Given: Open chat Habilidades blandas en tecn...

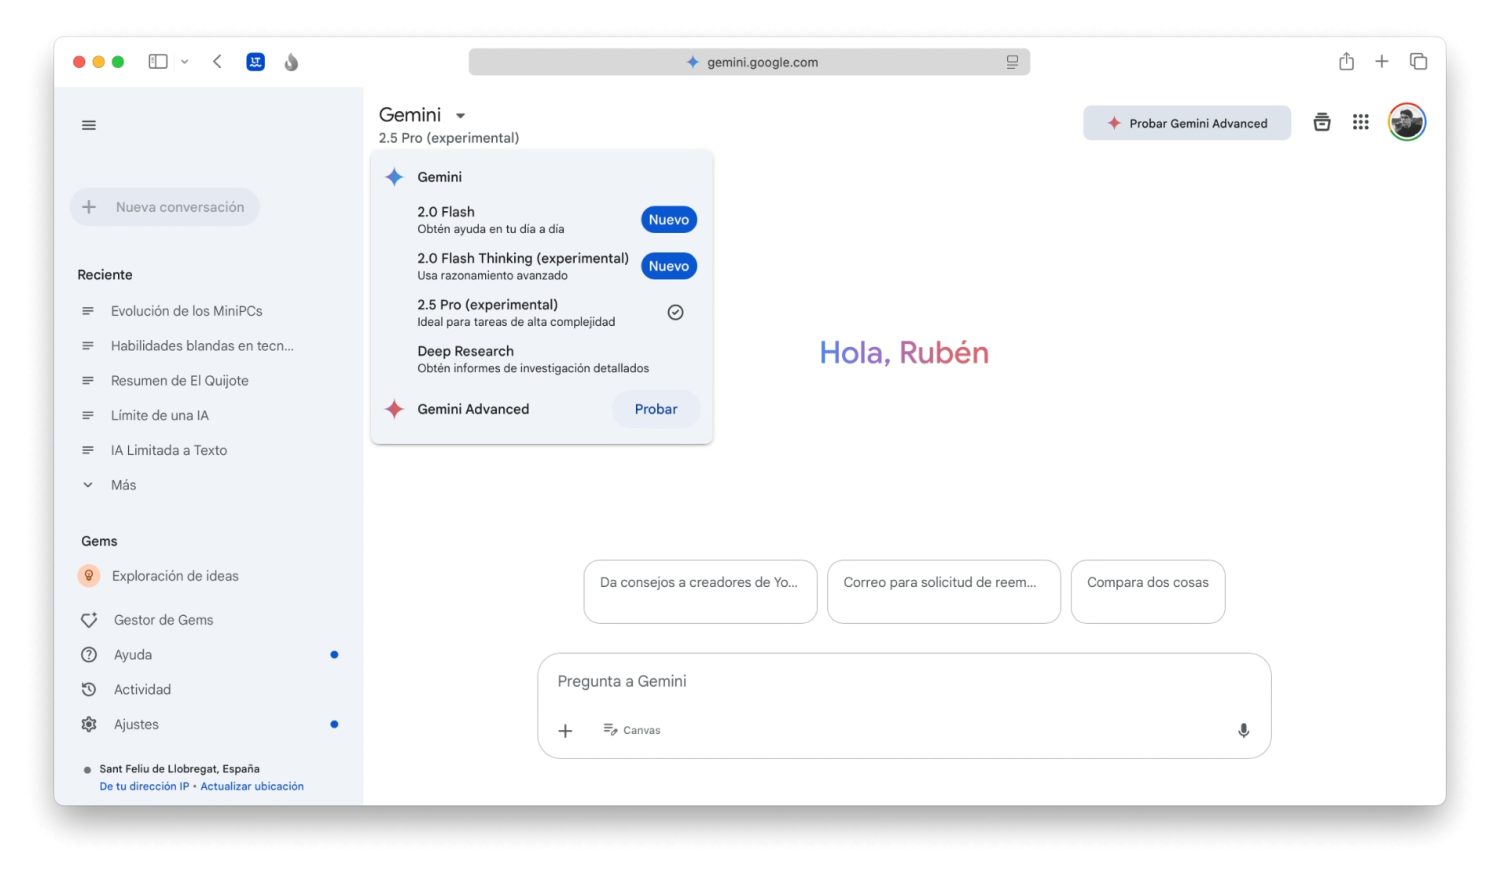Looking at the screenshot, I should click(x=202, y=346).
